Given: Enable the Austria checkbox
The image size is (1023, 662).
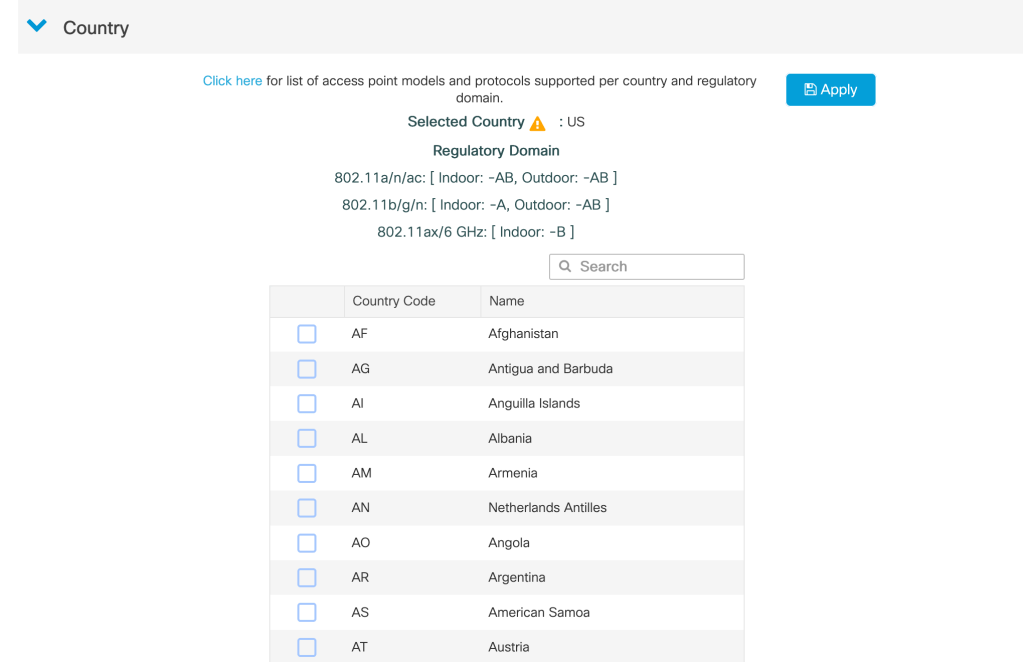Looking at the screenshot, I should (x=307, y=647).
